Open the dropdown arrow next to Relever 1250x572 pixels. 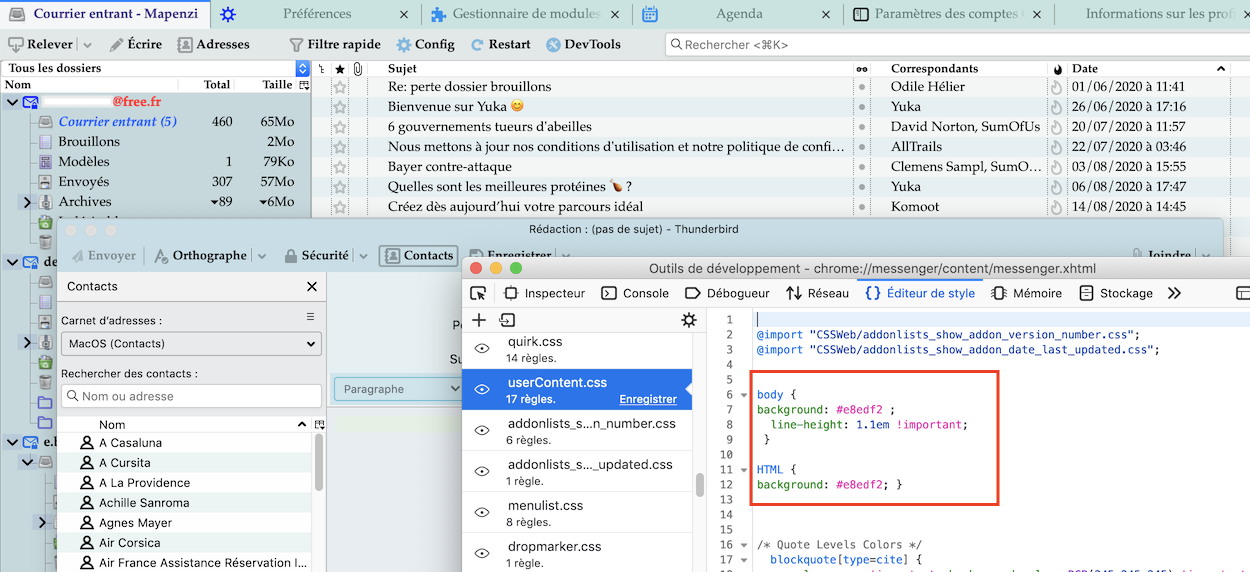click(87, 45)
